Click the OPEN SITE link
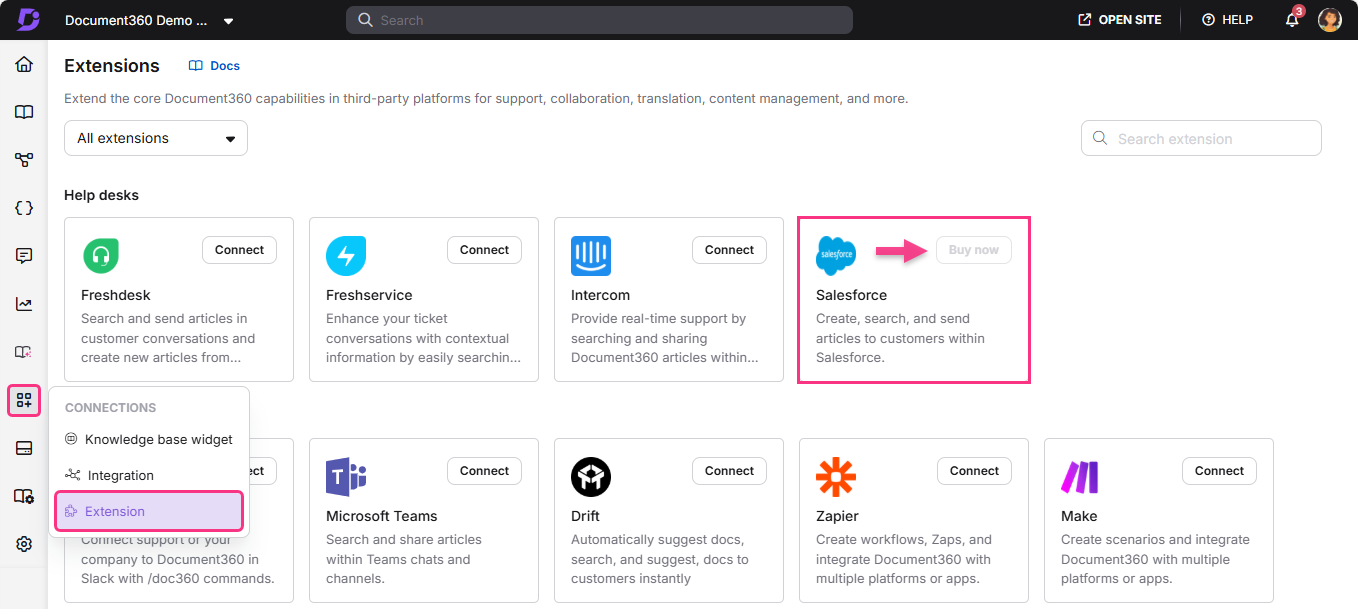The width and height of the screenshot is (1358, 609). [1119, 20]
